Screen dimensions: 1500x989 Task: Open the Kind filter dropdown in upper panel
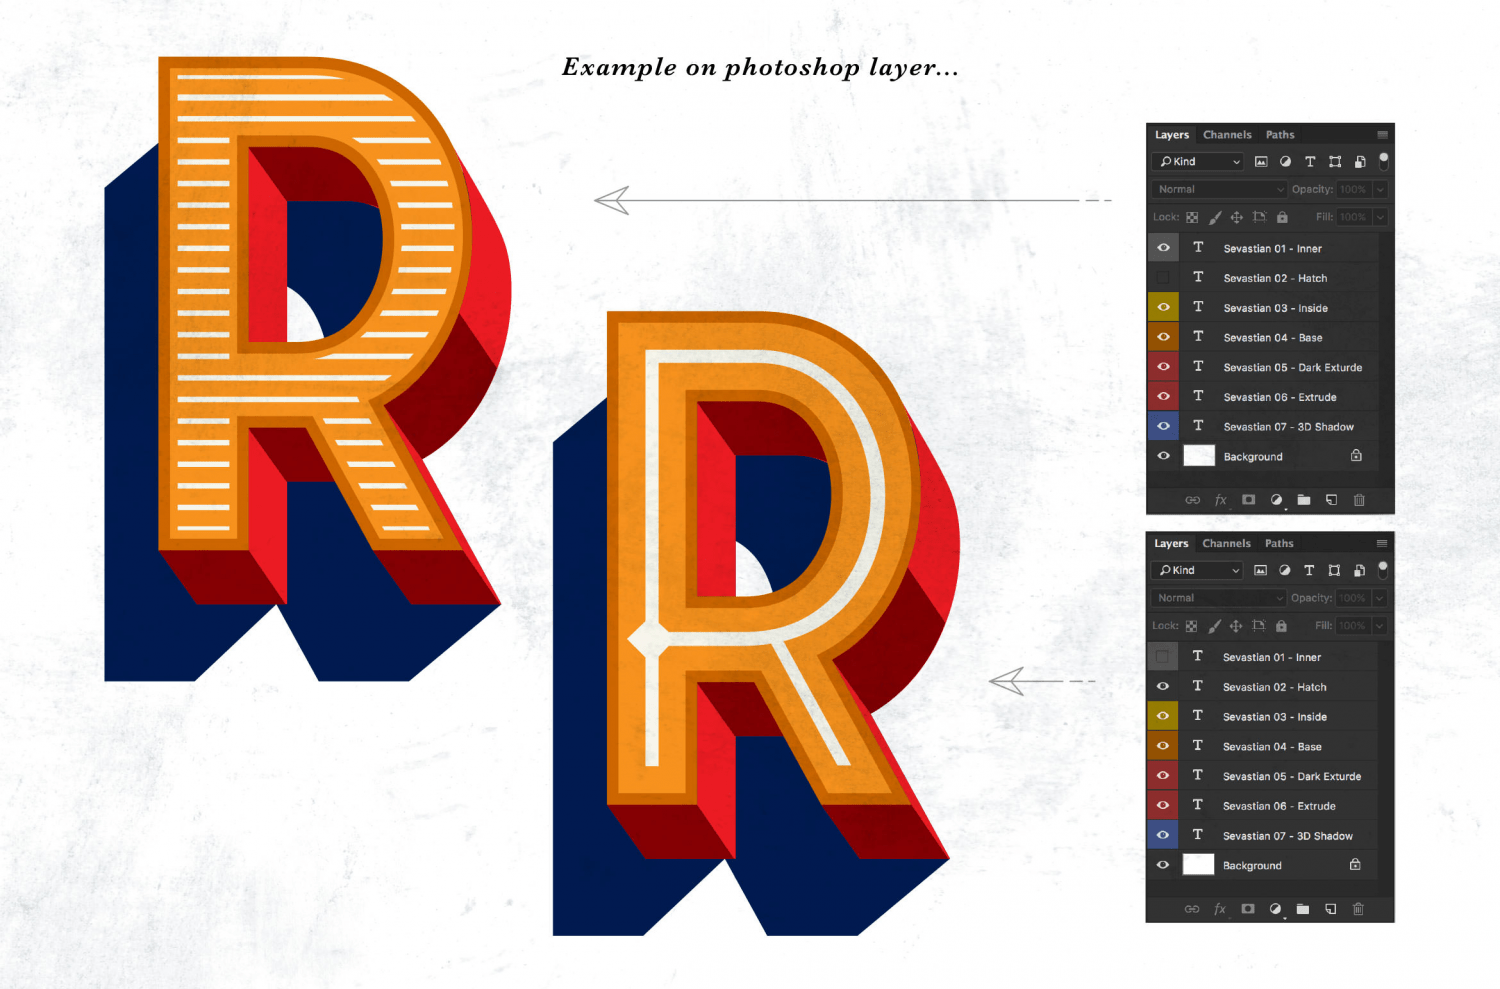1200,162
